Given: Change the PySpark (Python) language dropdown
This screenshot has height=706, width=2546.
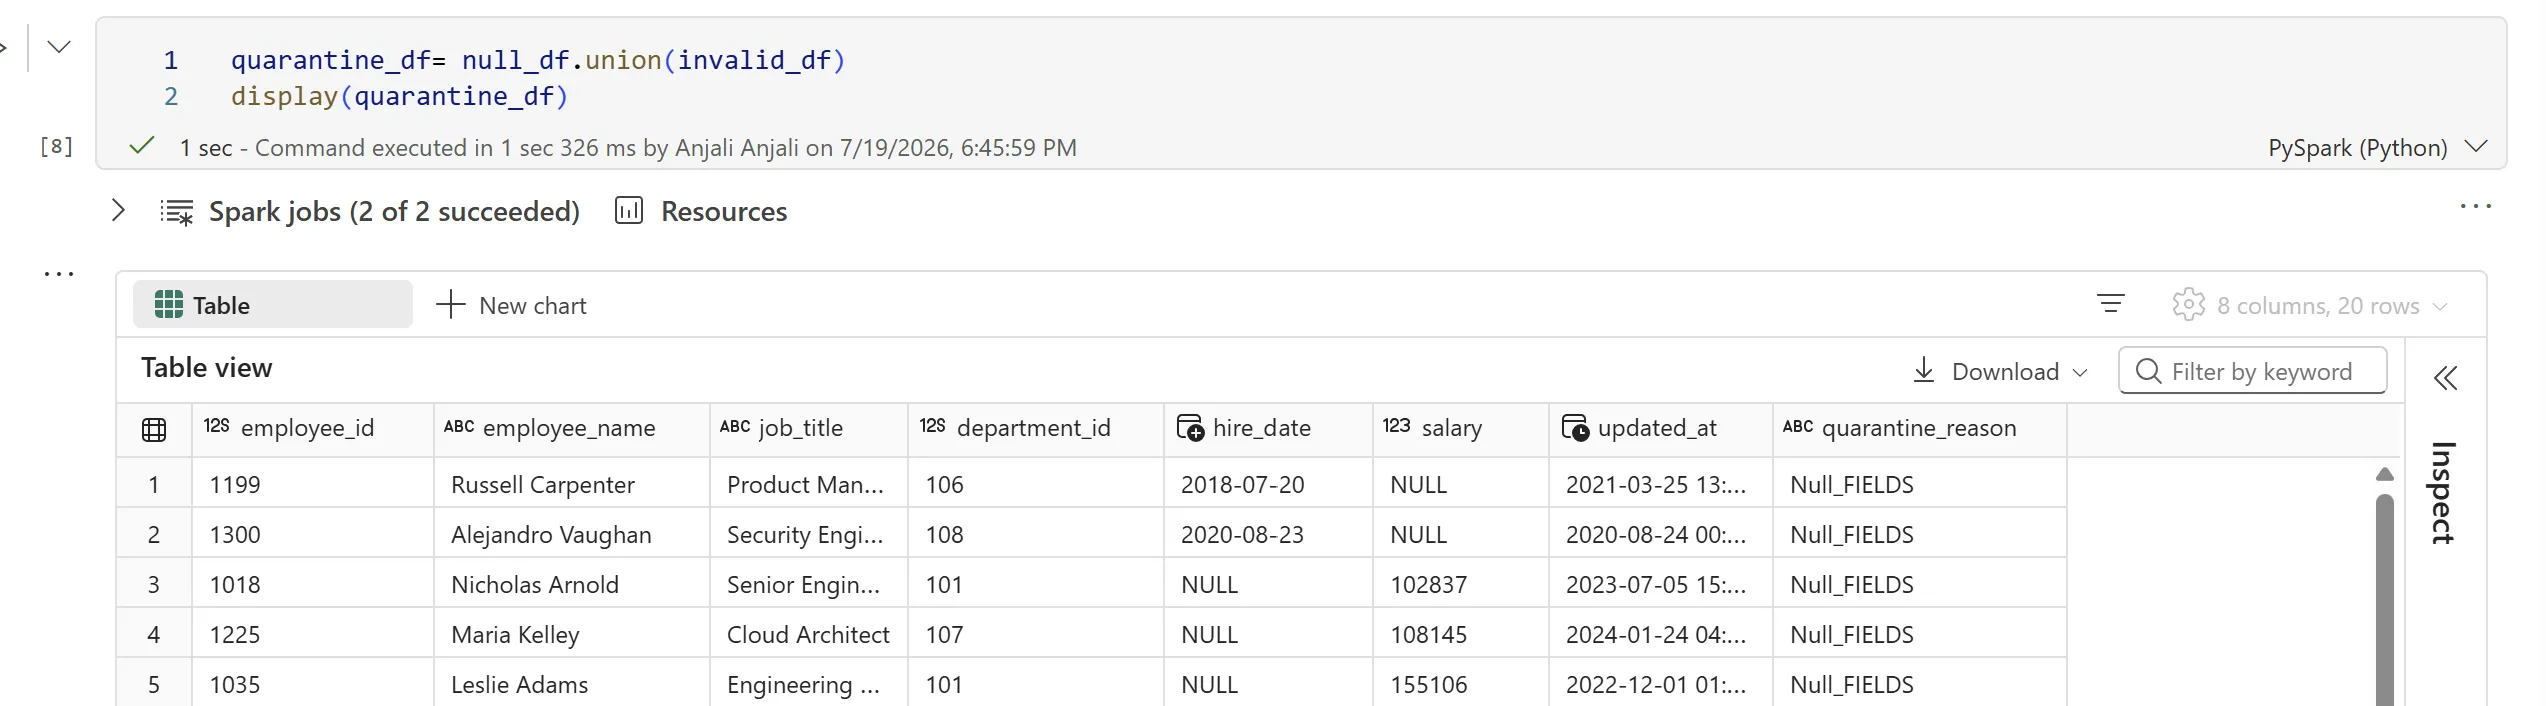Looking at the screenshot, I should tap(2377, 147).
